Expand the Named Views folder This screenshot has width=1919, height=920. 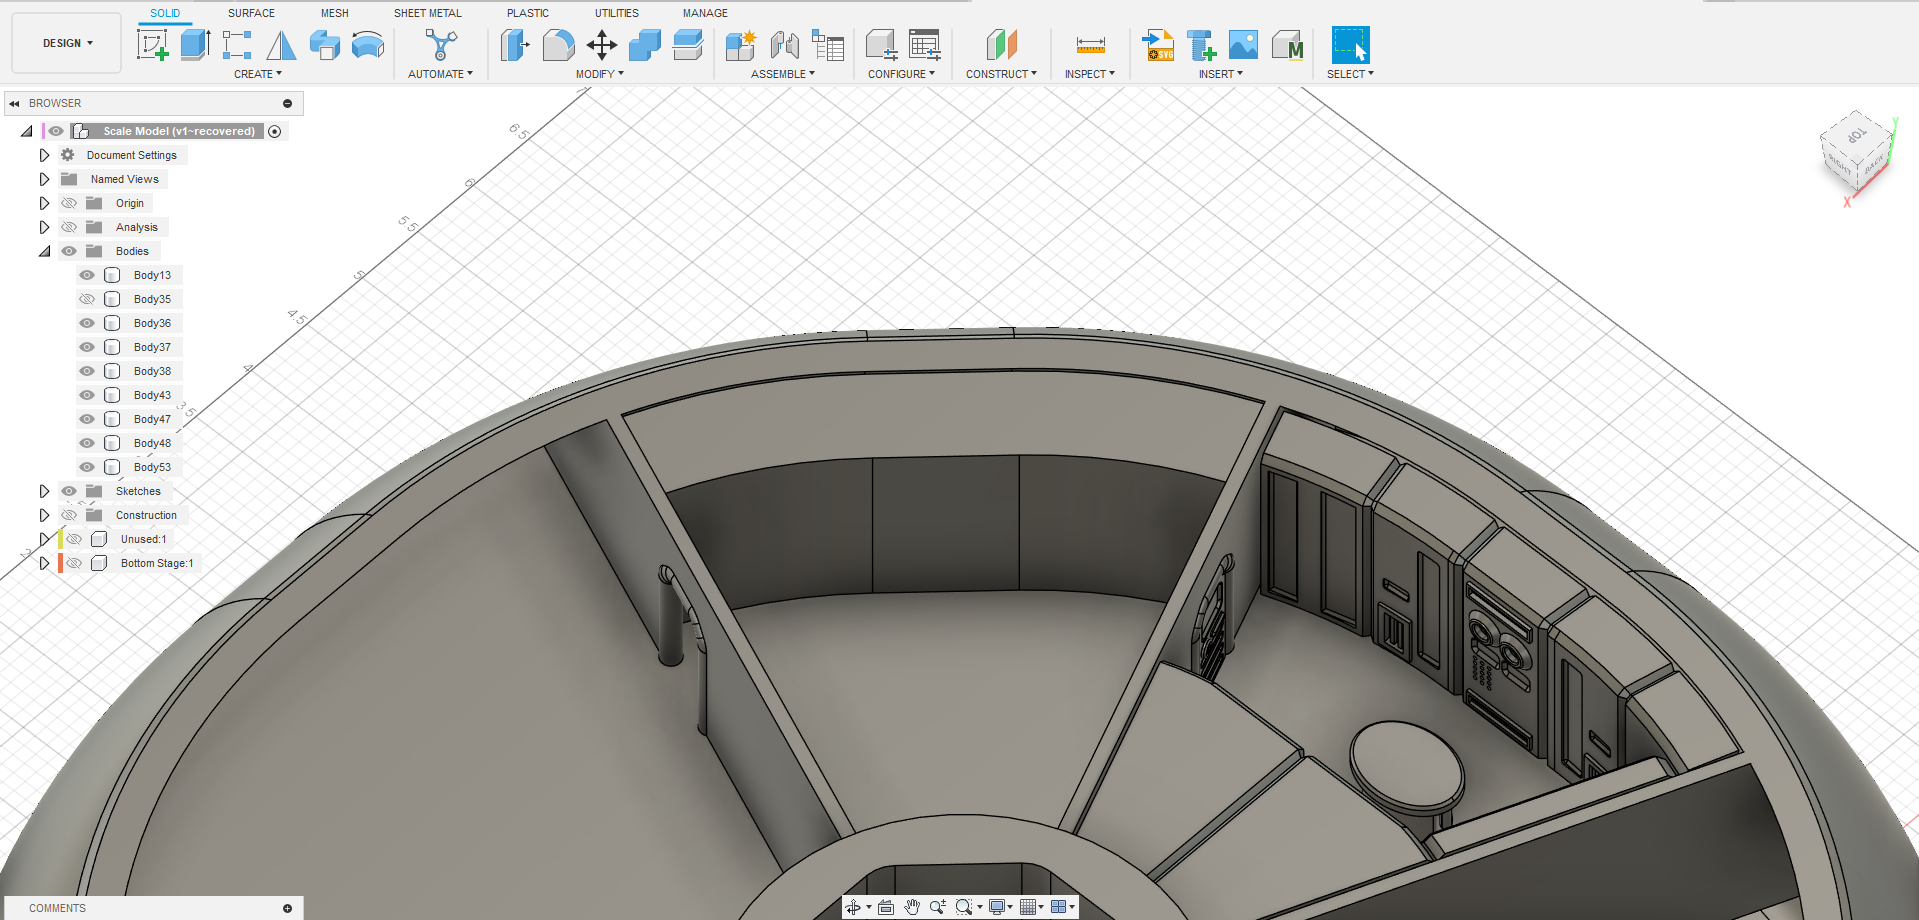pos(44,179)
